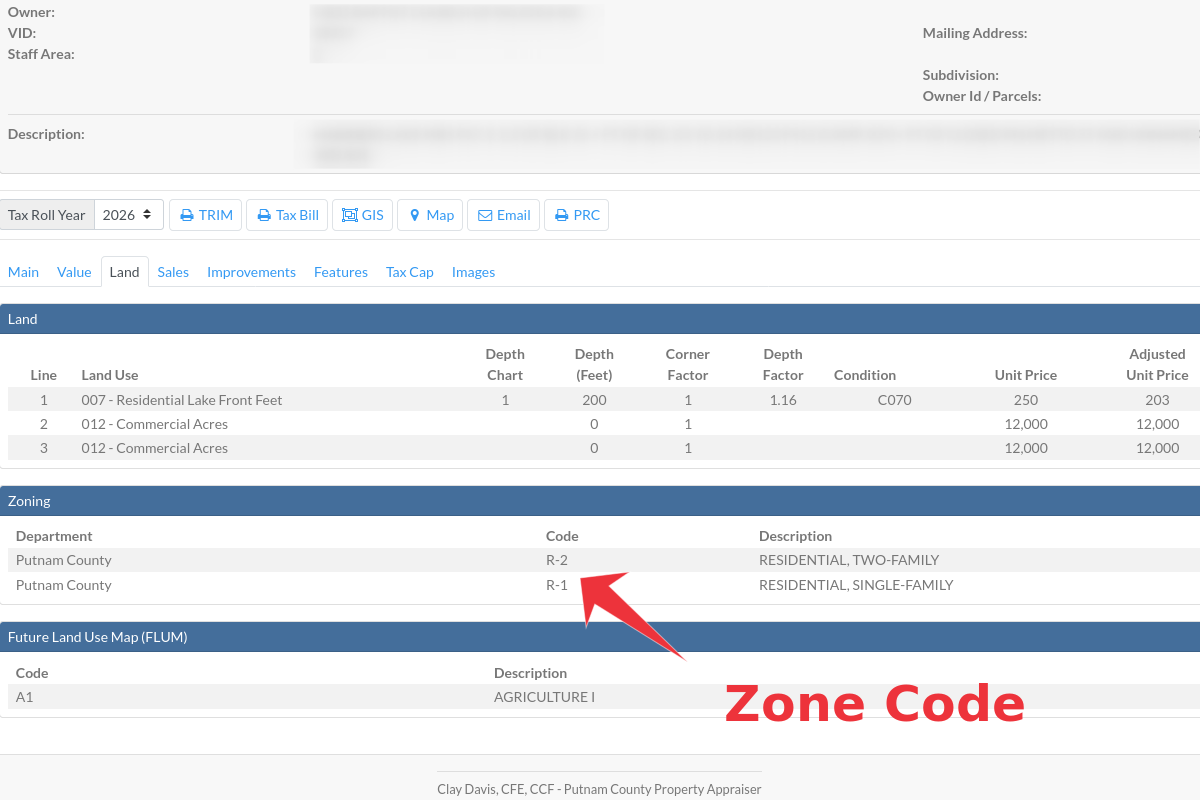Select the Residential Lake Front Feet land row

tap(182, 399)
